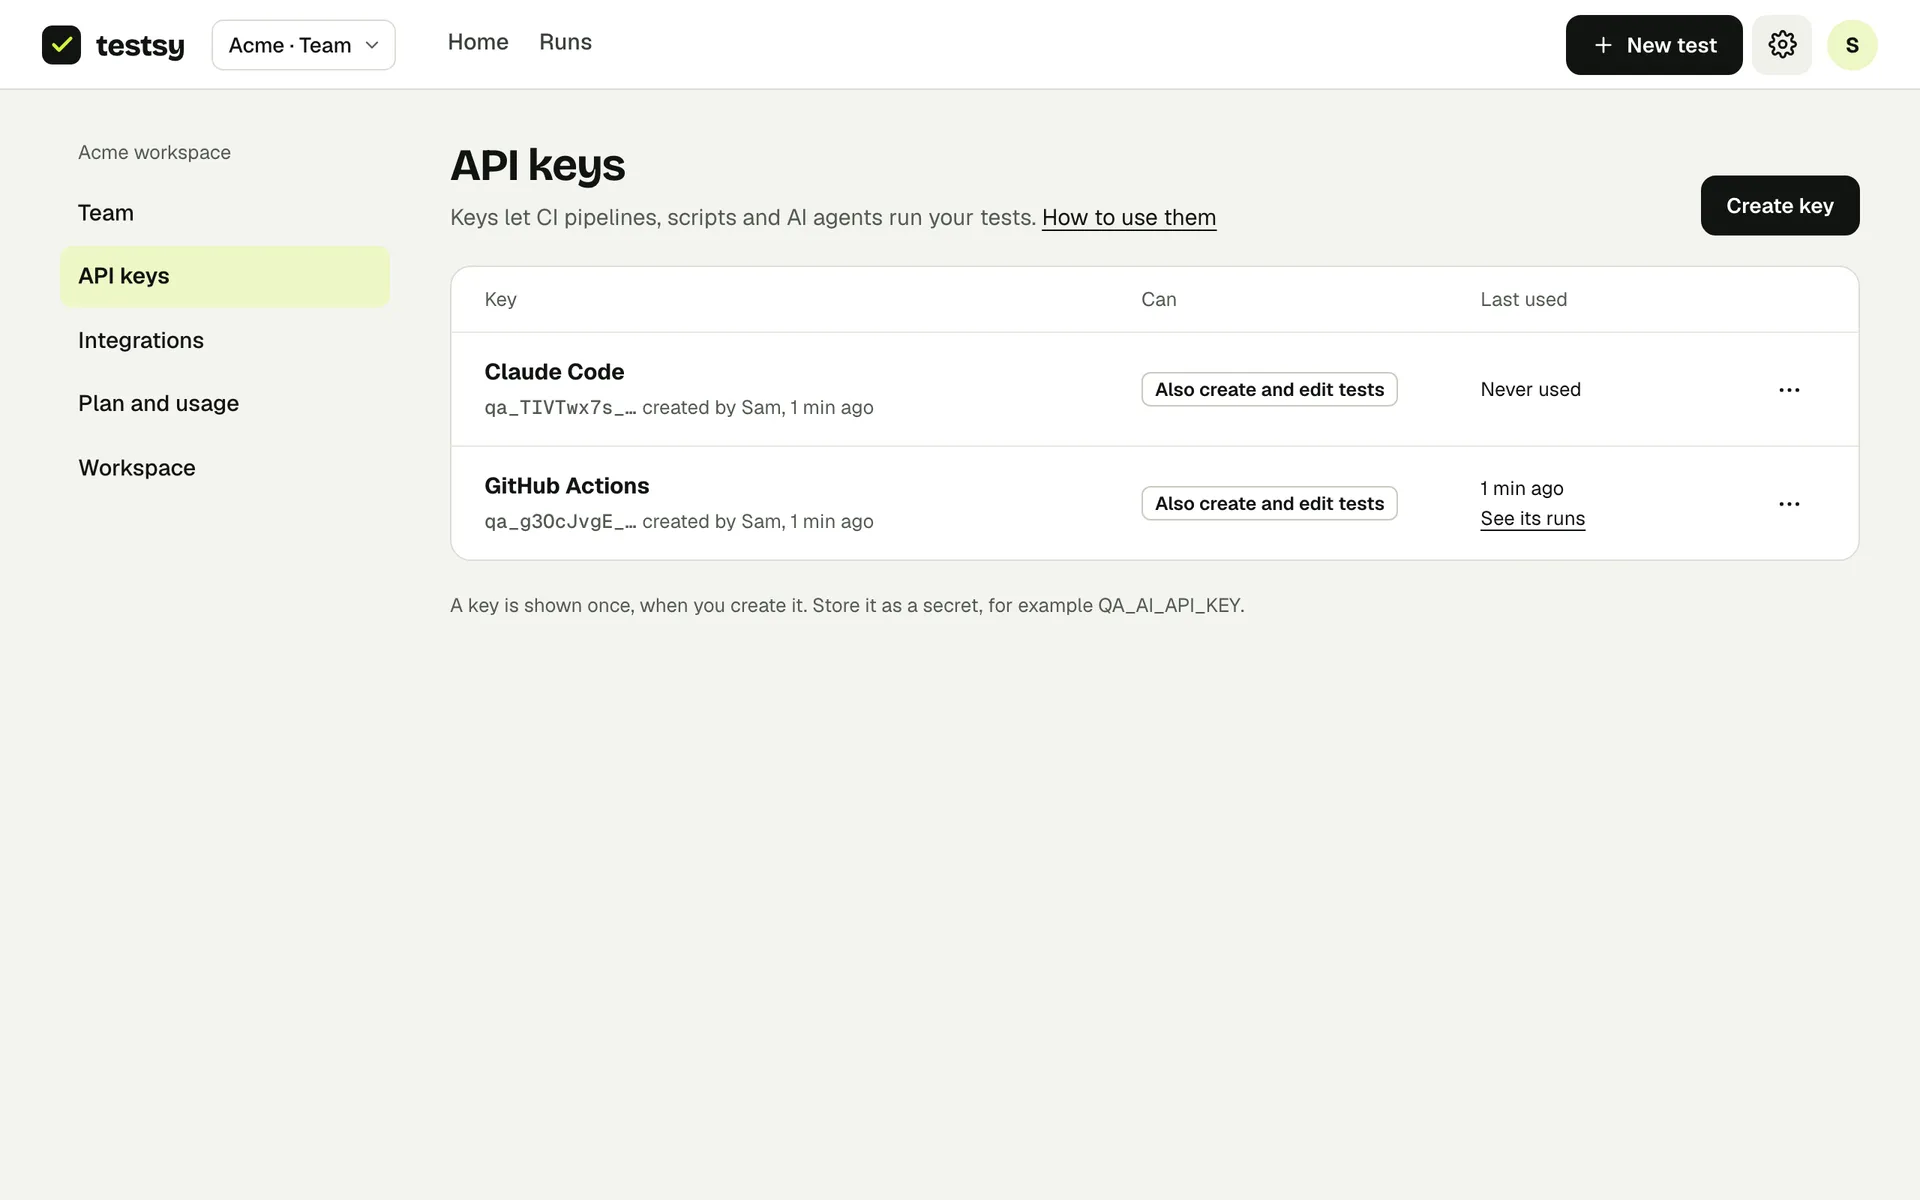
Task: Select API keys in the sidebar
Action: tap(225, 276)
